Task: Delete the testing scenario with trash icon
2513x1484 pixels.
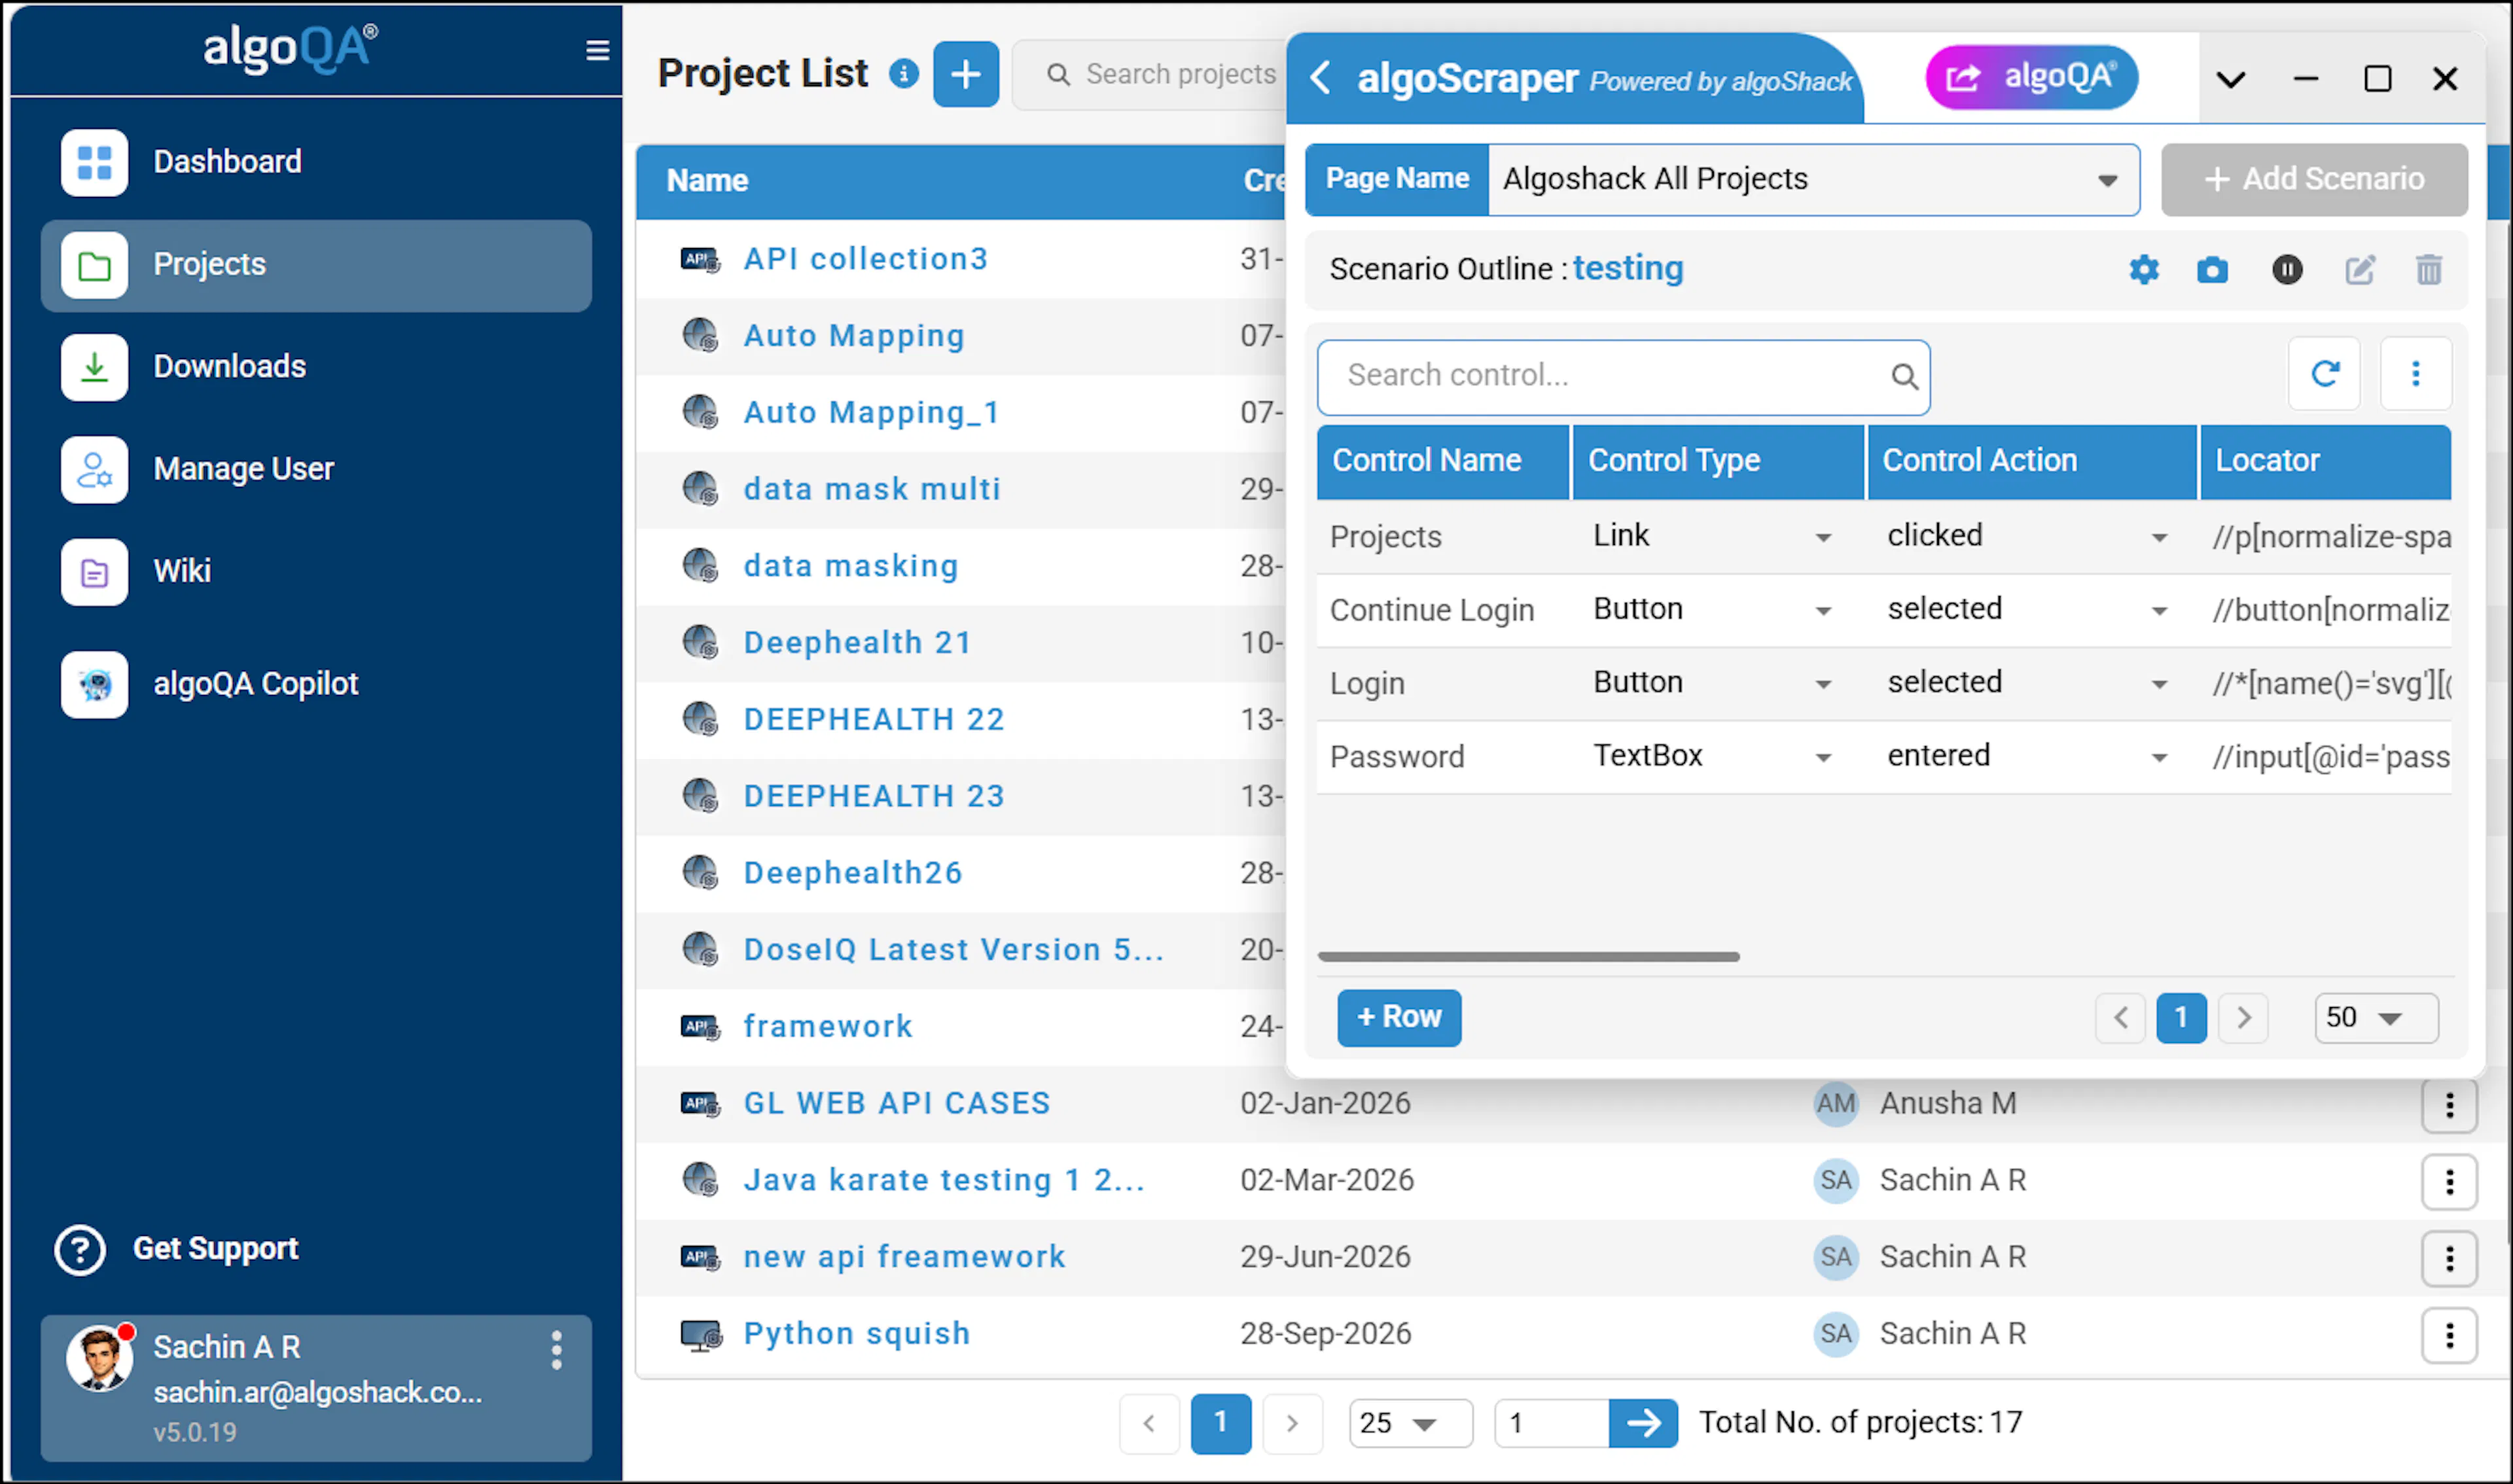Action: pyautogui.click(x=2429, y=269)
